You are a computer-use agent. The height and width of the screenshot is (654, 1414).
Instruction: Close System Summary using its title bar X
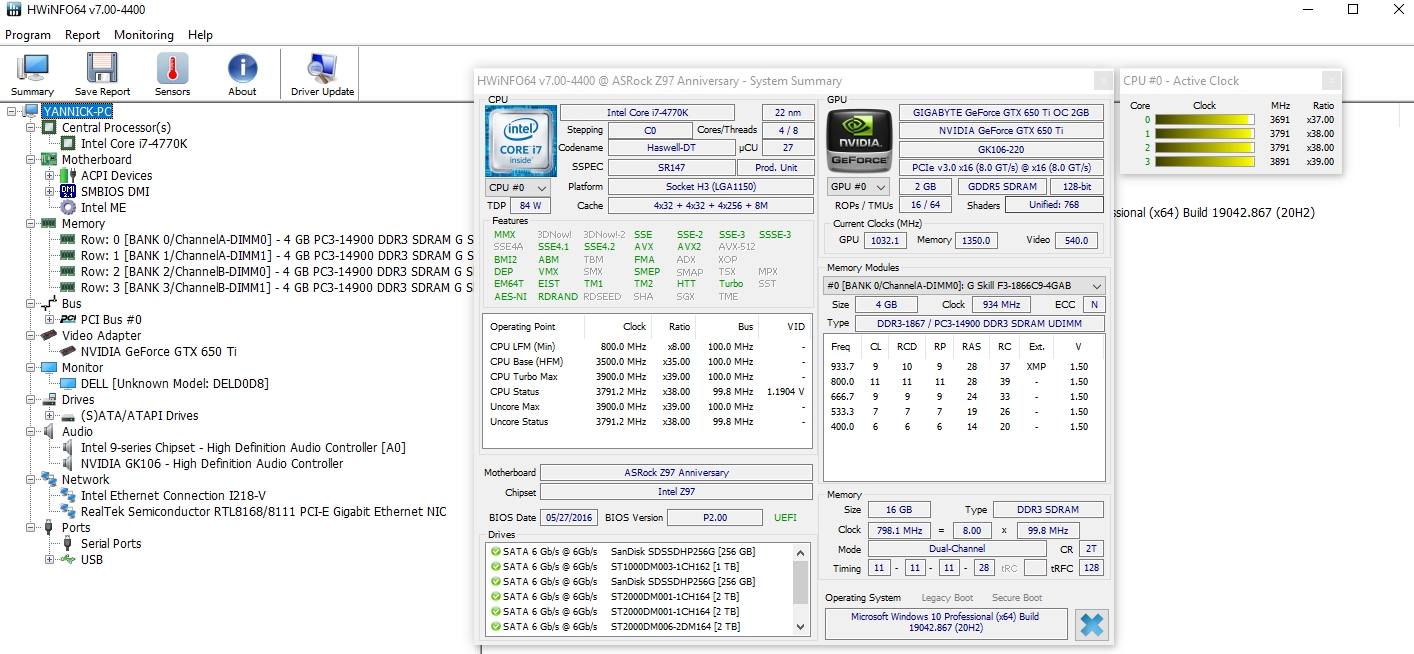[x=1103, y=81]
